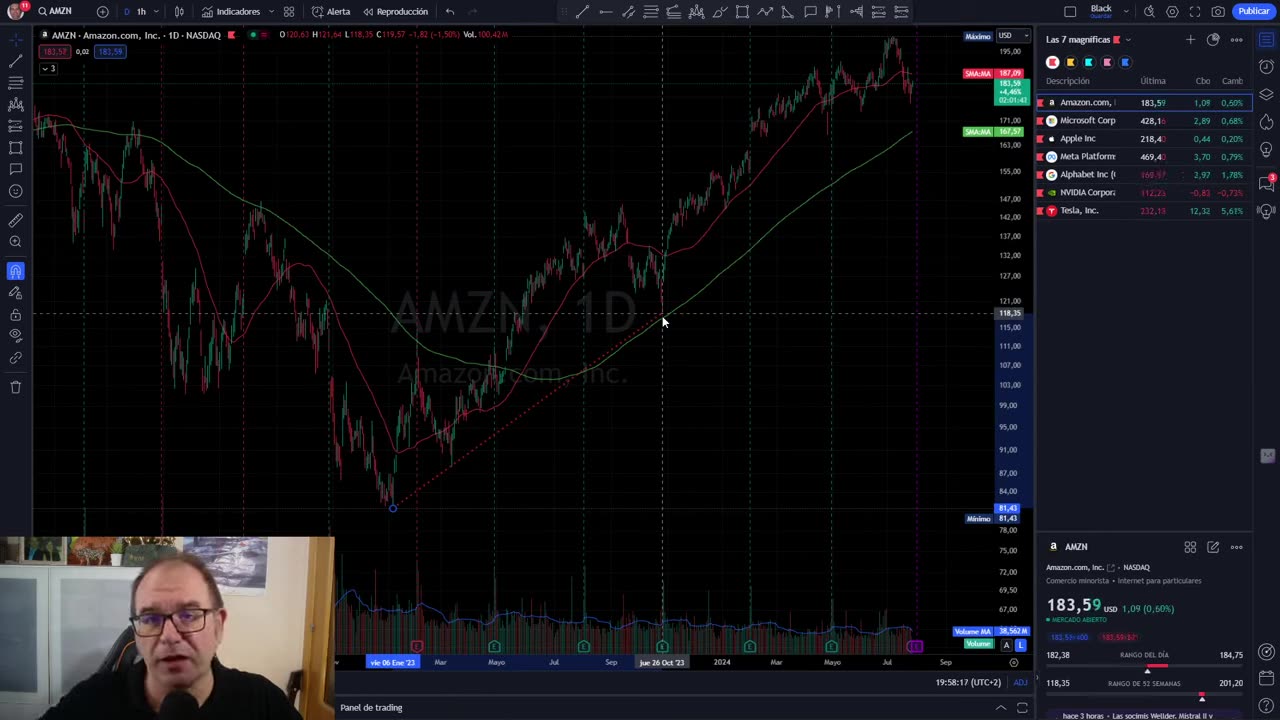1280x720 pixels.
Task: Select Apple Inc in watchlist
Action: tap(1144, 139)
